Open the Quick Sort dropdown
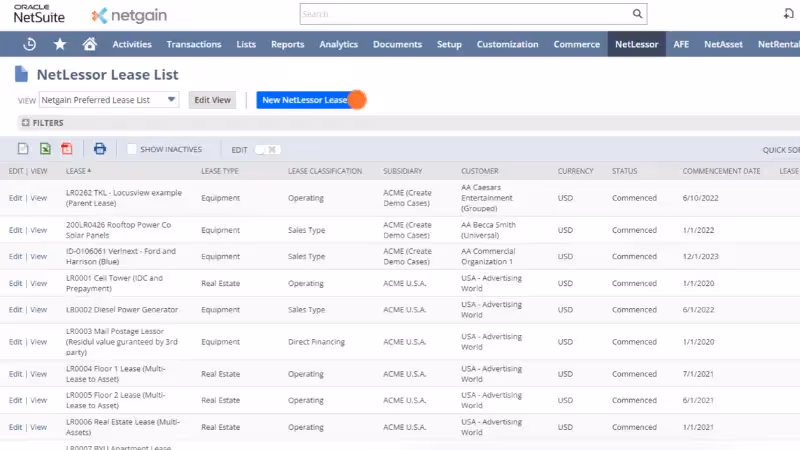This screenshot has height=450, width=800. 781,150
